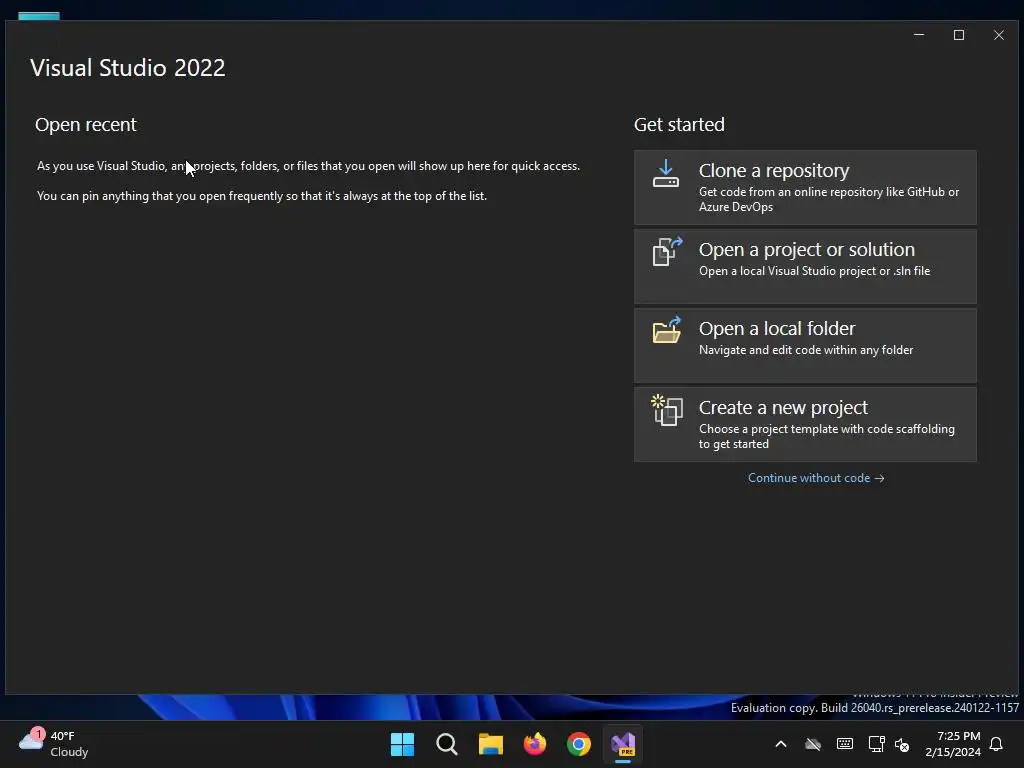Click the 'Visual Studio 2022' title text
This screenshot has height=768, width=1024.
click(x=127, y=68)
